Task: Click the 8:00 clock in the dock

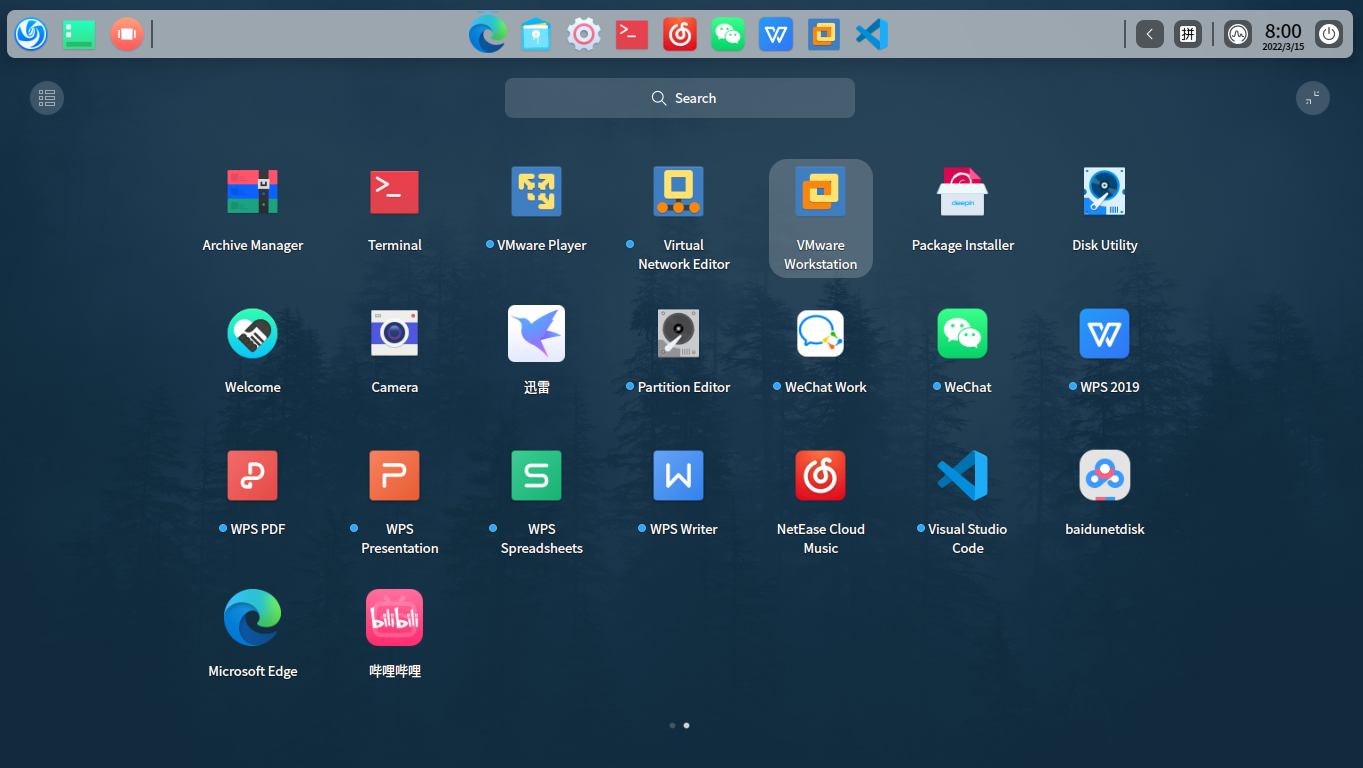Action: click(x=1283, y=35)
